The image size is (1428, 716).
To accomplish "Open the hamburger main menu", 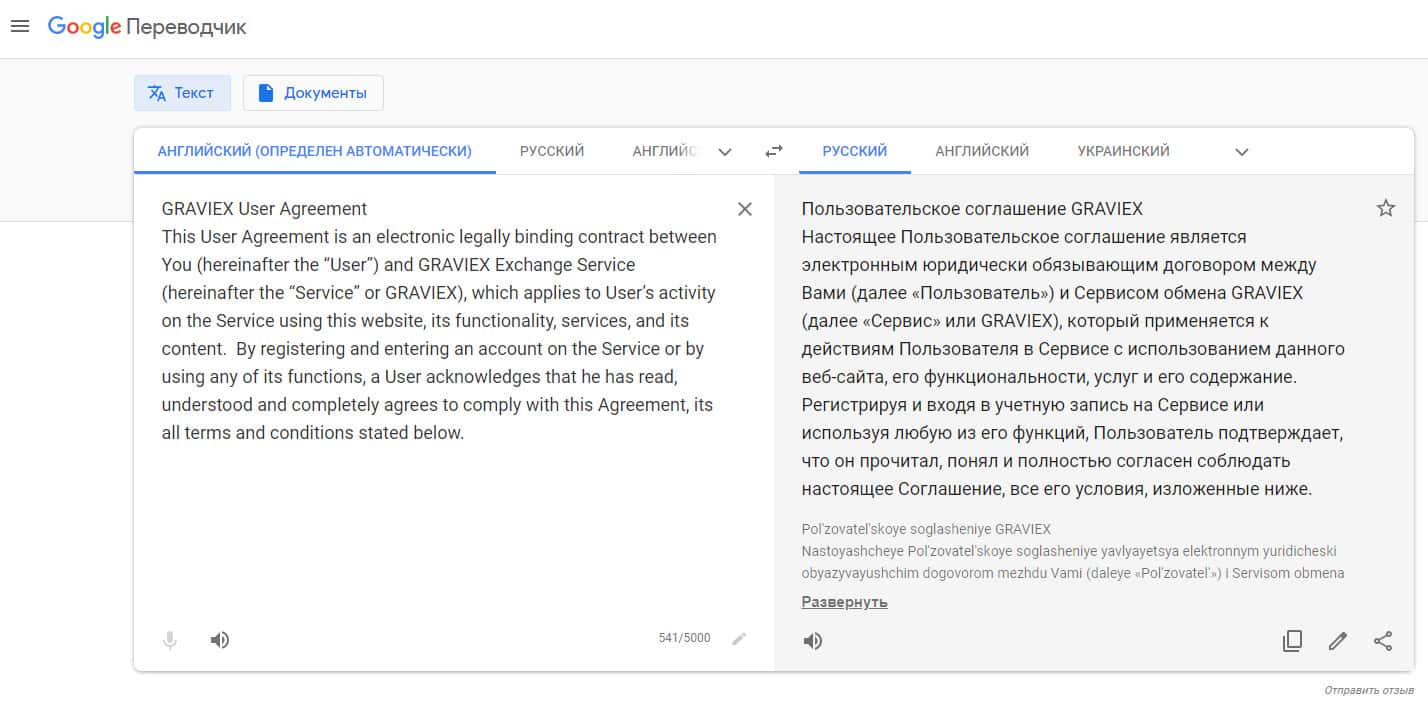I will coord(20,27).
